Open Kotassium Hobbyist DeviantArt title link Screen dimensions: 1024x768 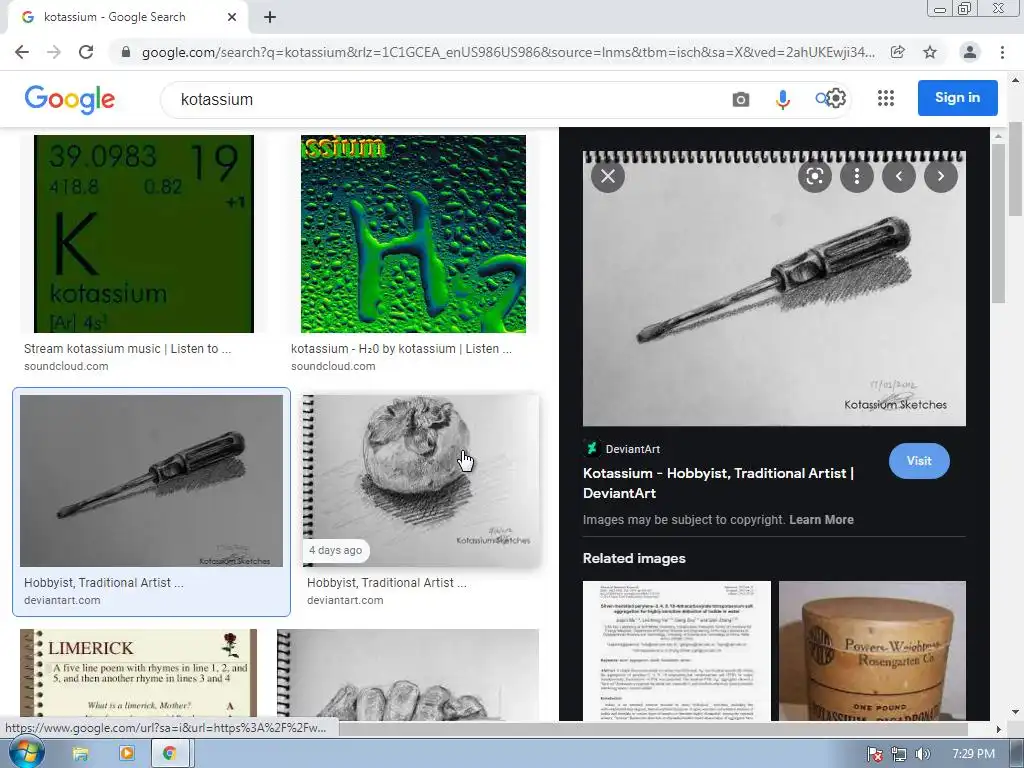pos(718,483)
